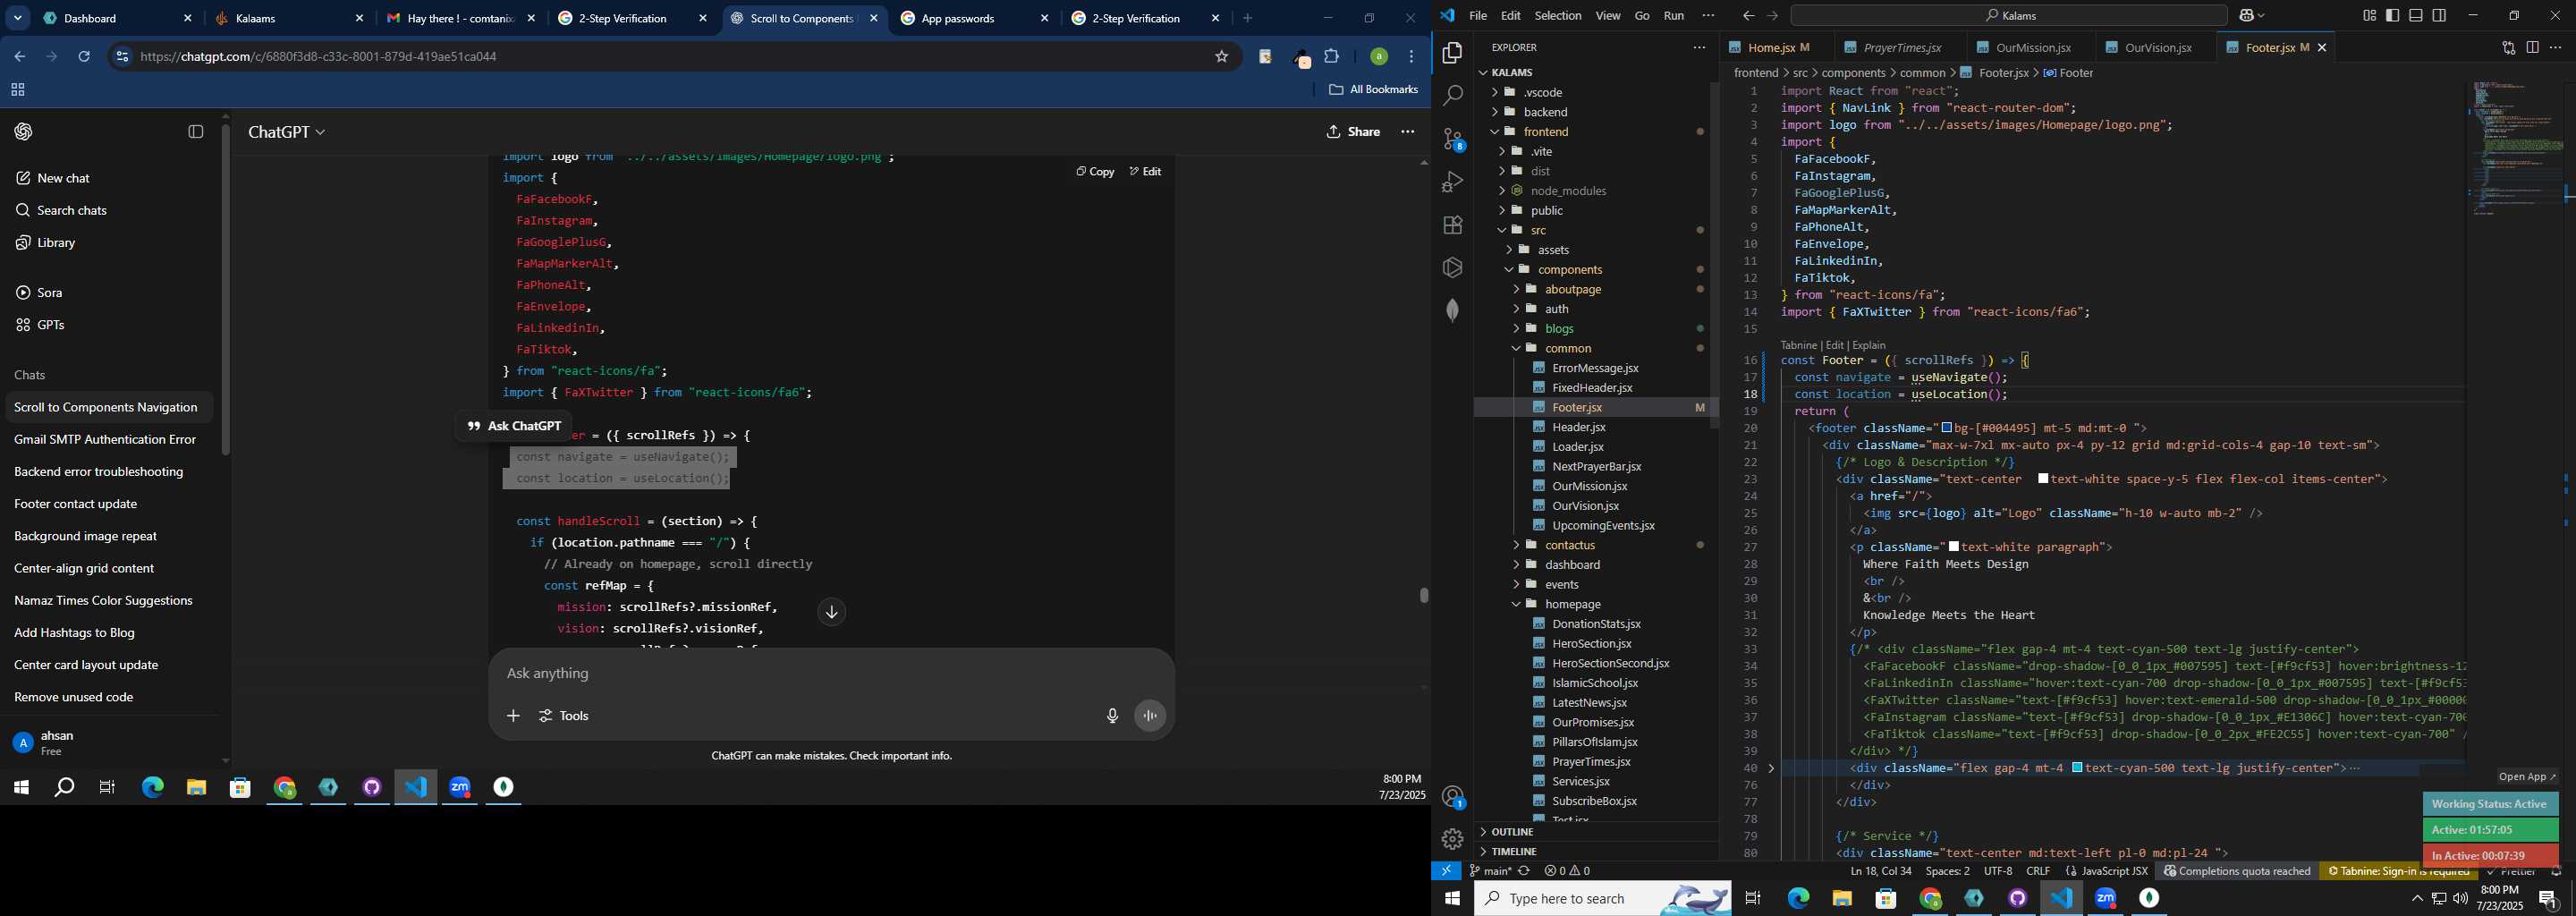The height and width of the screenshot is (916, 2576).
Task: Reload the ChatGPT page in Chrome
Action: pos(84,57)
